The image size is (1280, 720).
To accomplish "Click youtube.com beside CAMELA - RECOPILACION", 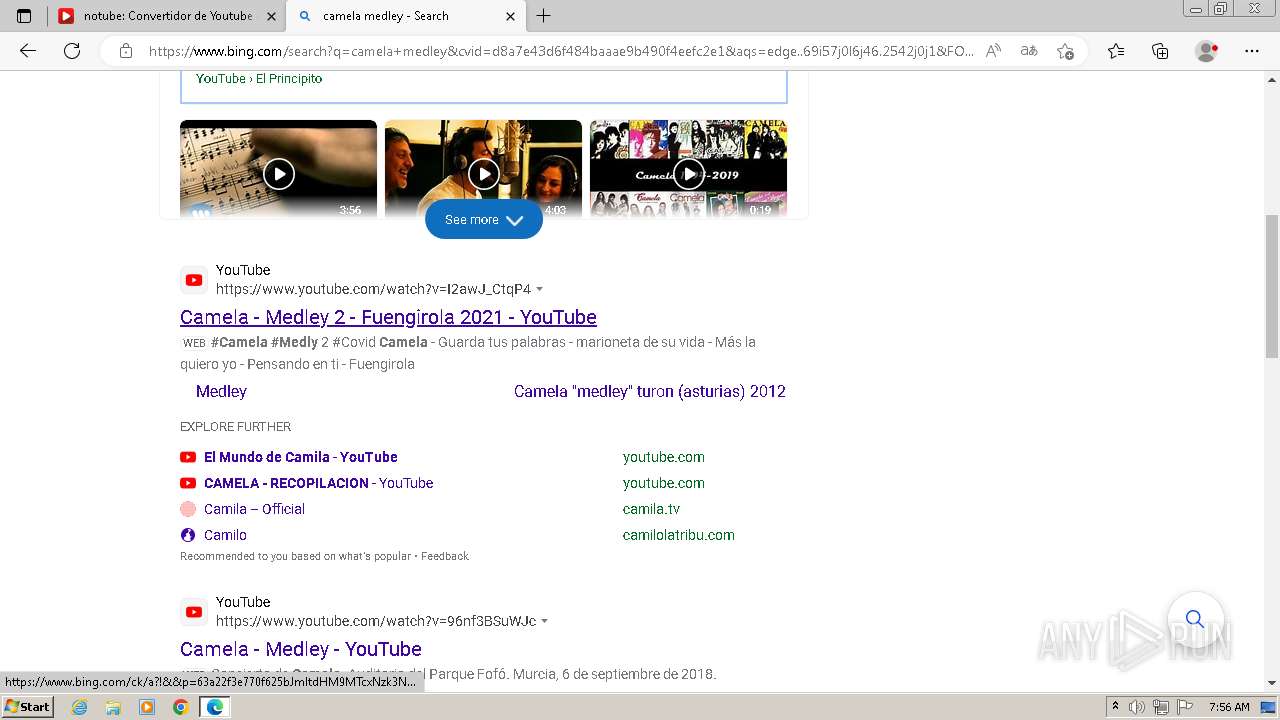I will pyautogui.click(x=664, y=483).
